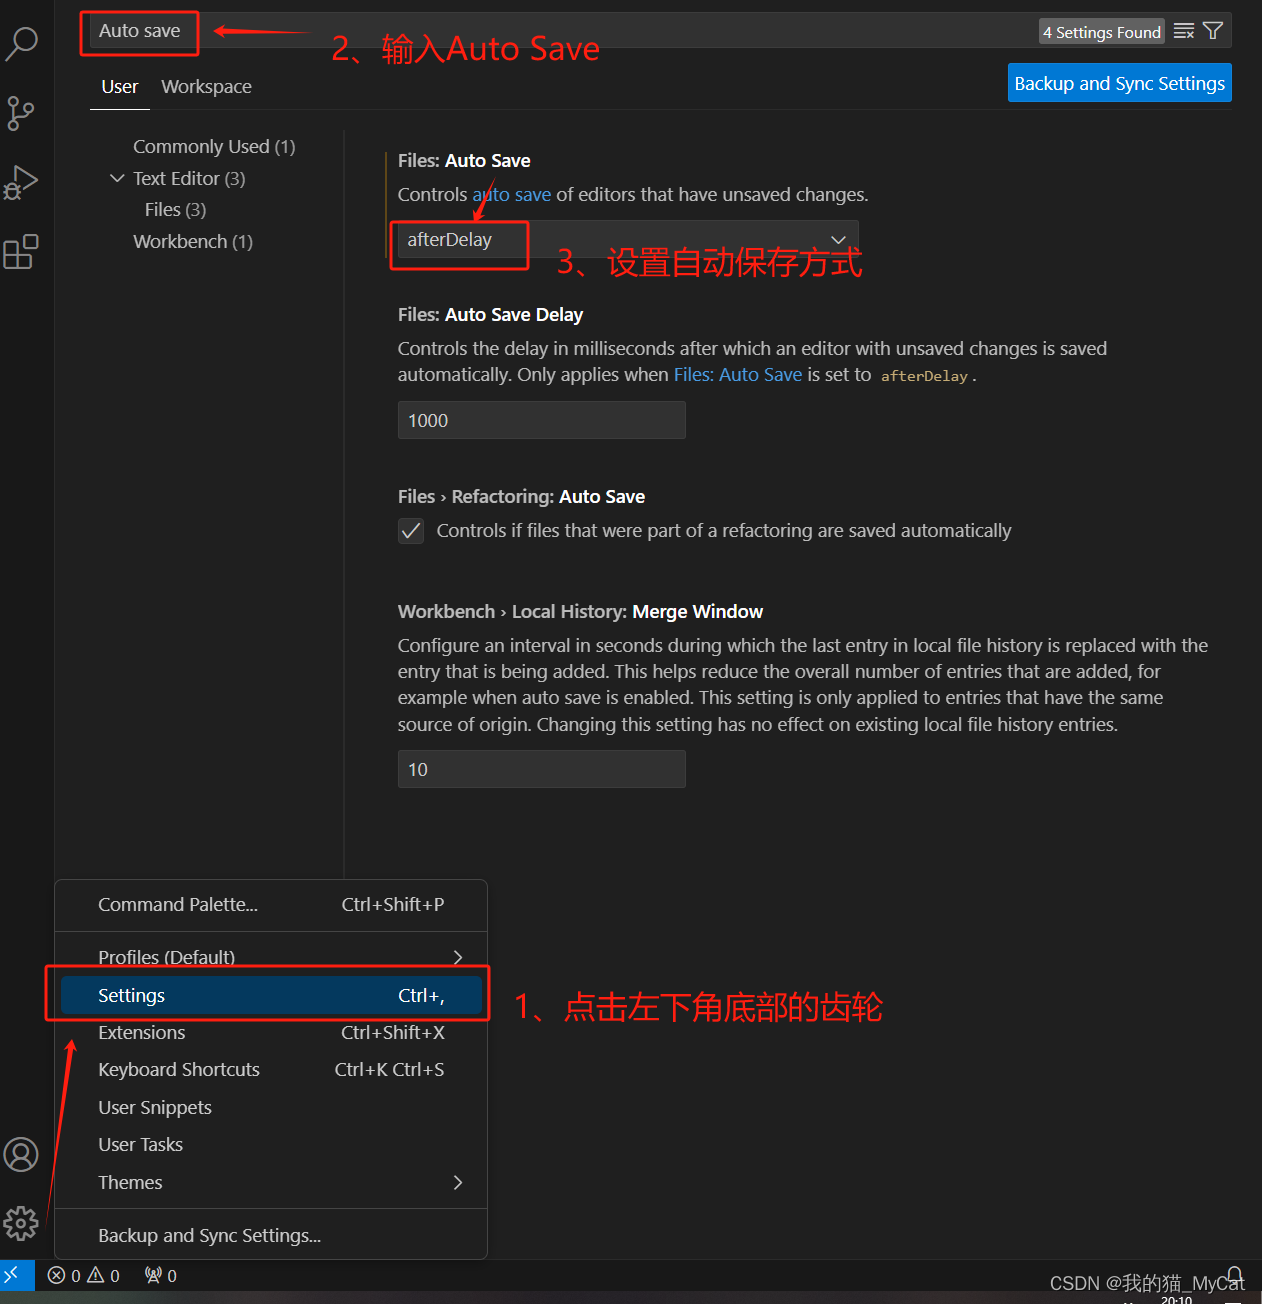Viewport: 1262px width, 1304px height.
Task: Switch to the Workspace settings tab
Action: [206, 86]
